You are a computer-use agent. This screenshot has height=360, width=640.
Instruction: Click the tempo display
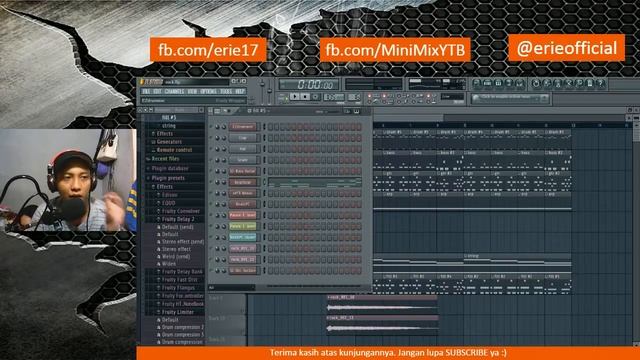tap(334, 97)
